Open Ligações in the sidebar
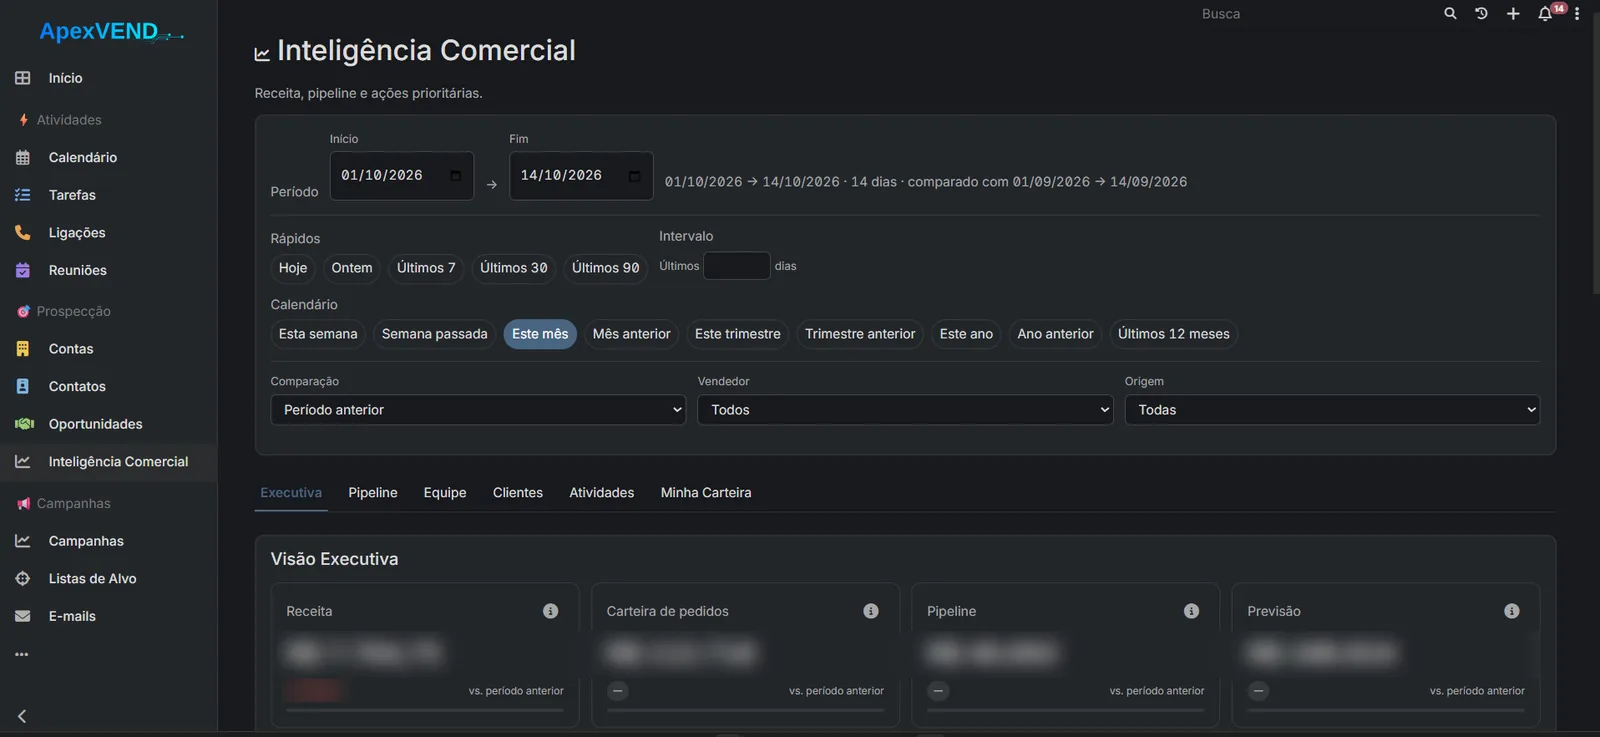The width and height of the screenshot is (1600, 737). pyautogui.click(x=108, y=233)
